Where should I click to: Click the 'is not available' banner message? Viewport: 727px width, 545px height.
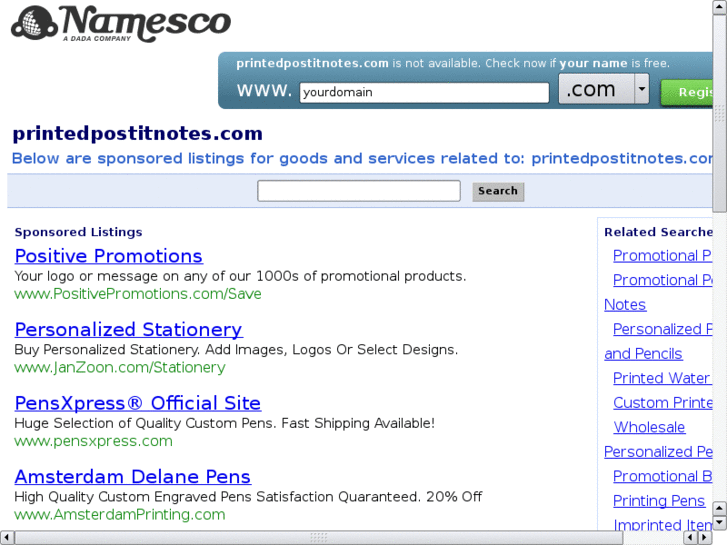tap(453, 63)
